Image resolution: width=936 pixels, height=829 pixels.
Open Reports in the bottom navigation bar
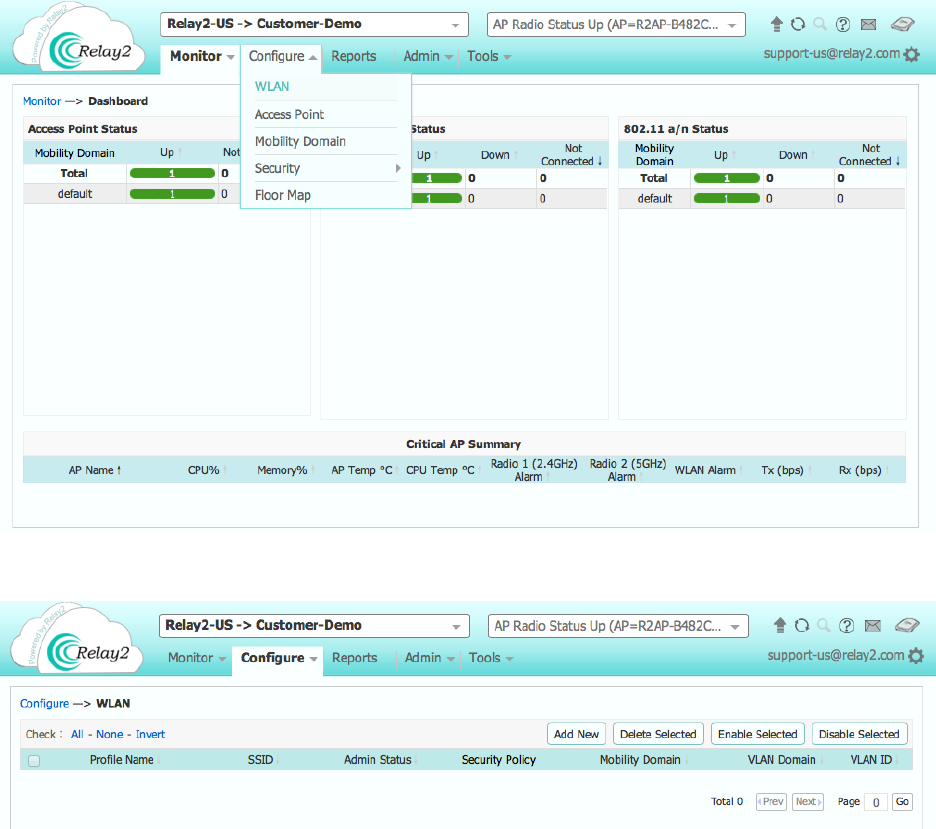point(355,658)
